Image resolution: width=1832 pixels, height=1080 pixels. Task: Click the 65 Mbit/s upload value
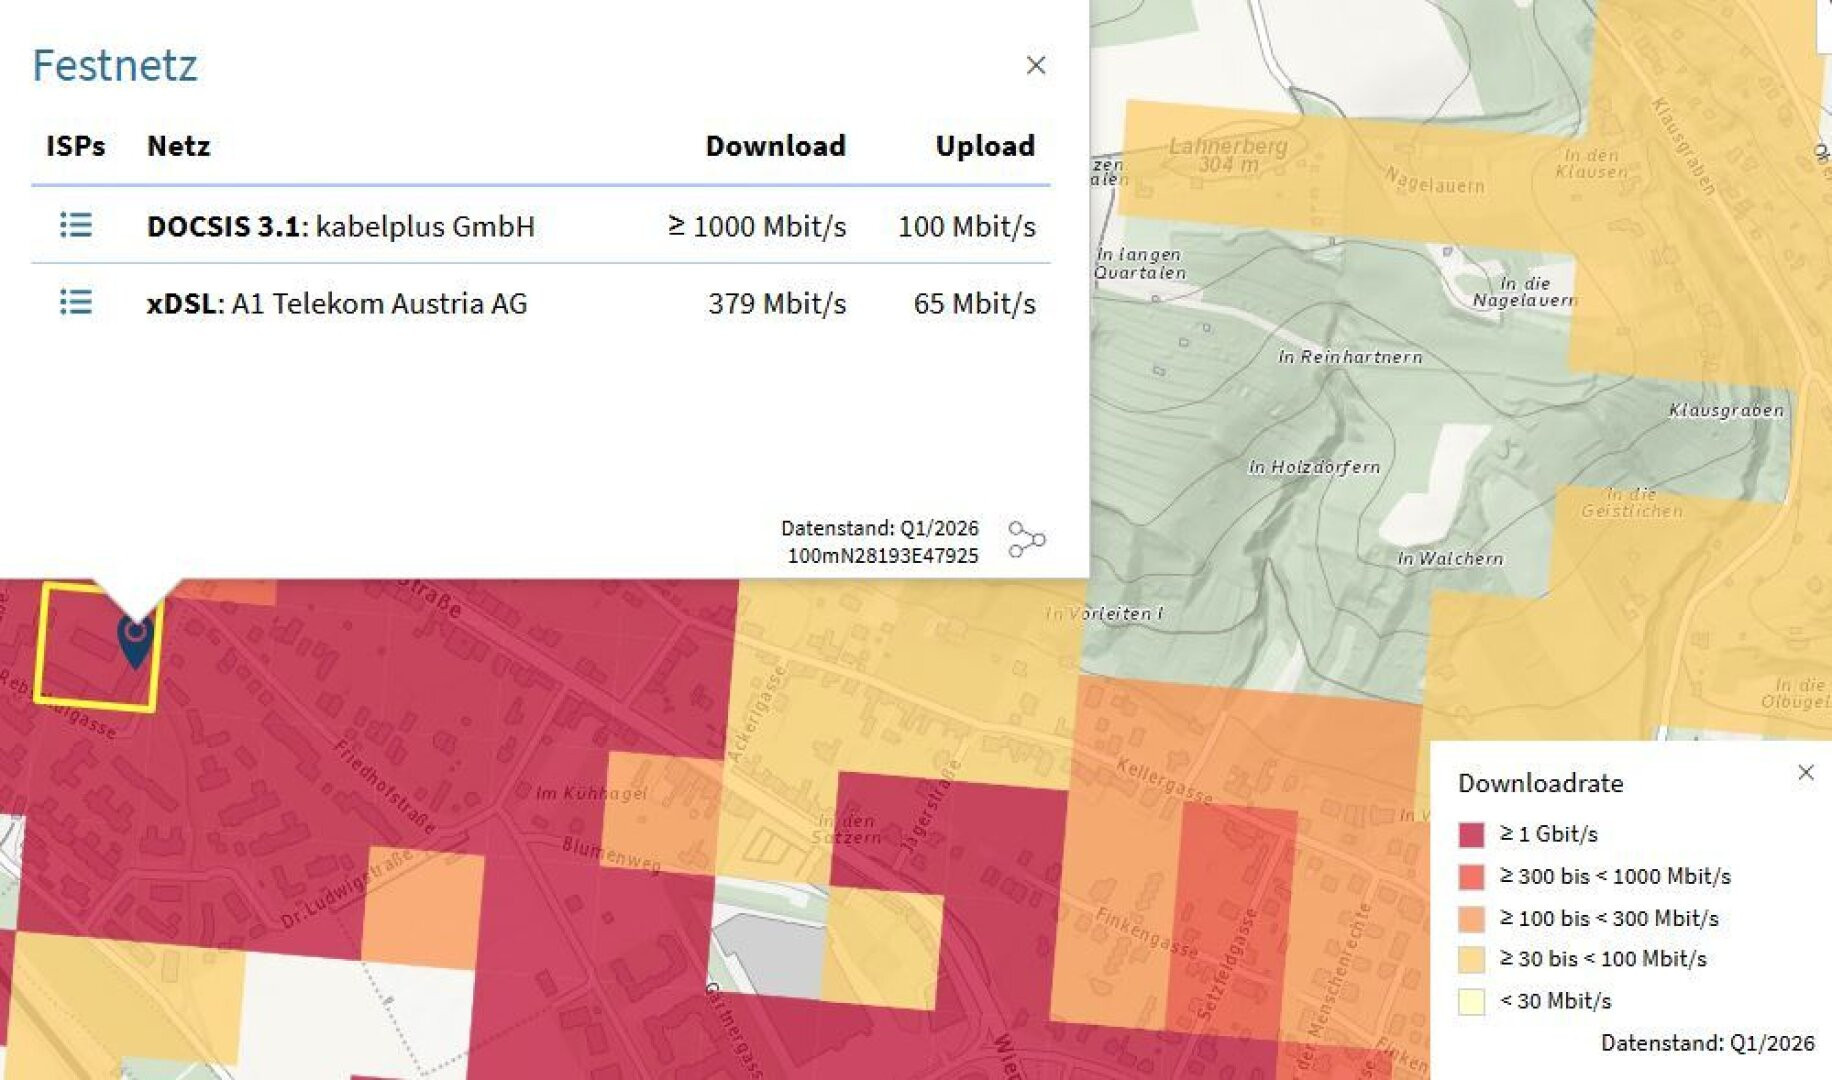975,303
